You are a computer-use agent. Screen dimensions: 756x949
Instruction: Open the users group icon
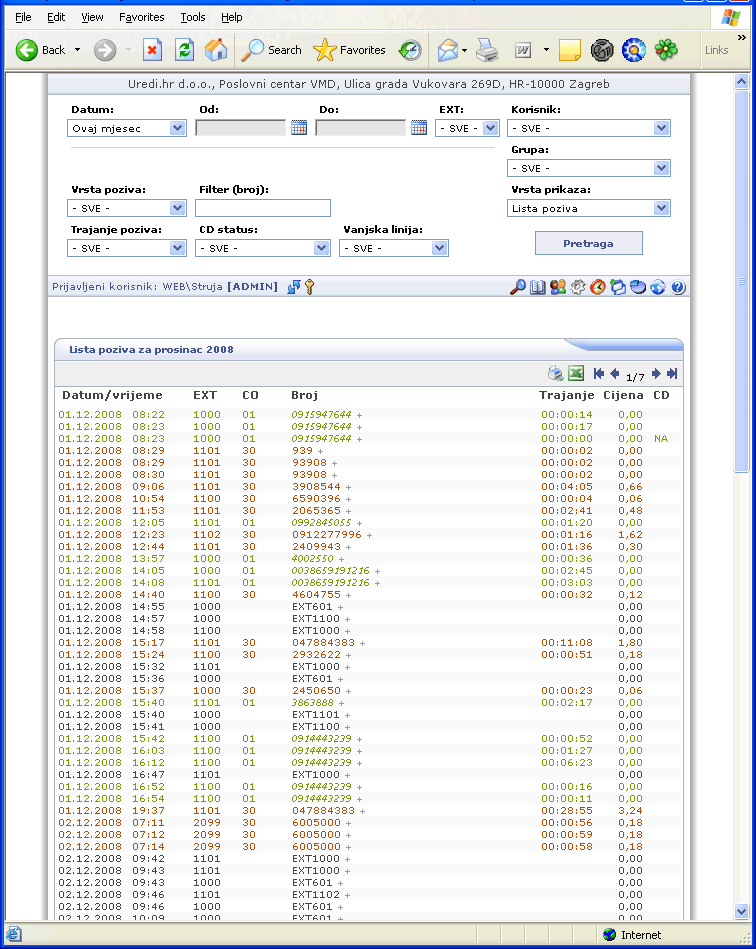pyautogui.click(x=557, y=287)
